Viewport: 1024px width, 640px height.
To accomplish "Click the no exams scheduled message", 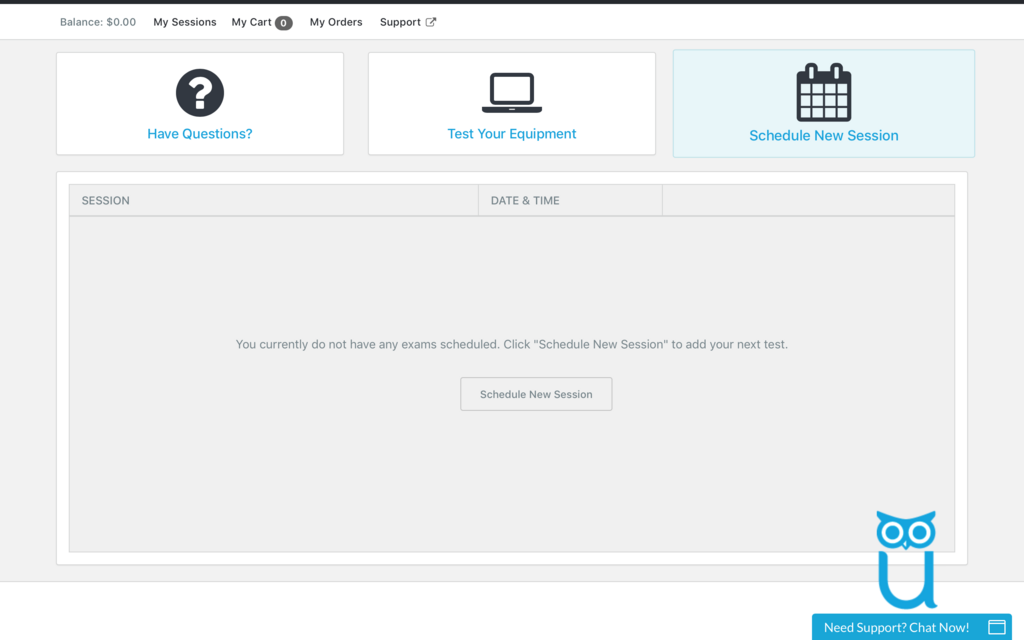I will pos(511,344).
